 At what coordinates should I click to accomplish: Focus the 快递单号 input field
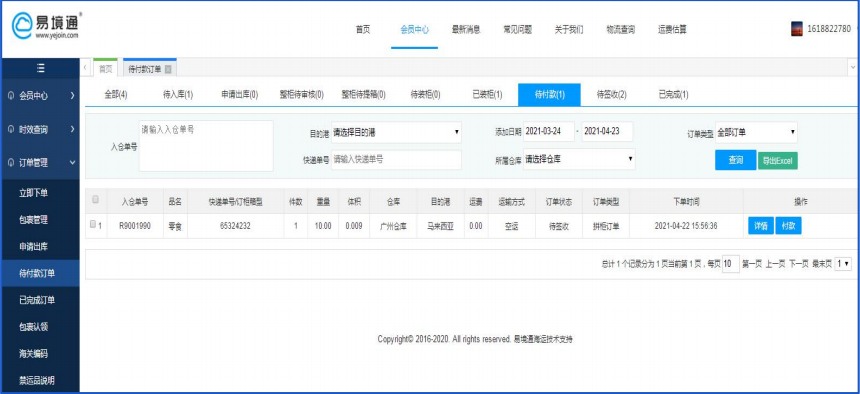coord(396,160)
